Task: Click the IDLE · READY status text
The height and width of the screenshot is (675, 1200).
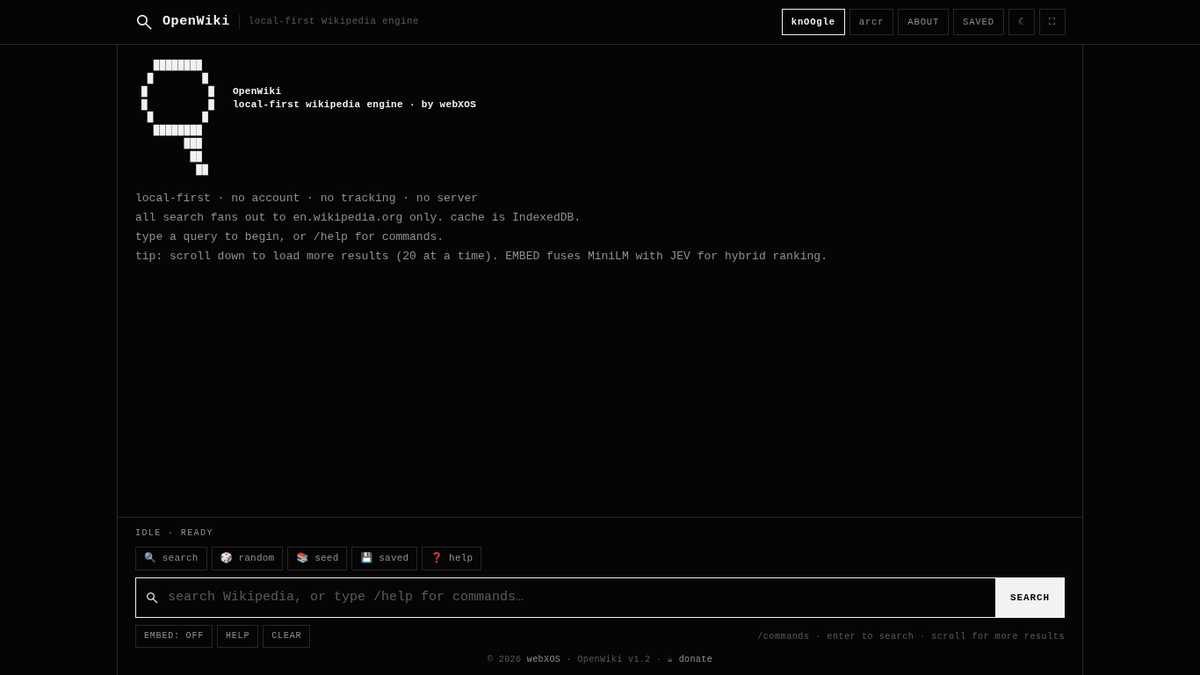Action: 174,533
